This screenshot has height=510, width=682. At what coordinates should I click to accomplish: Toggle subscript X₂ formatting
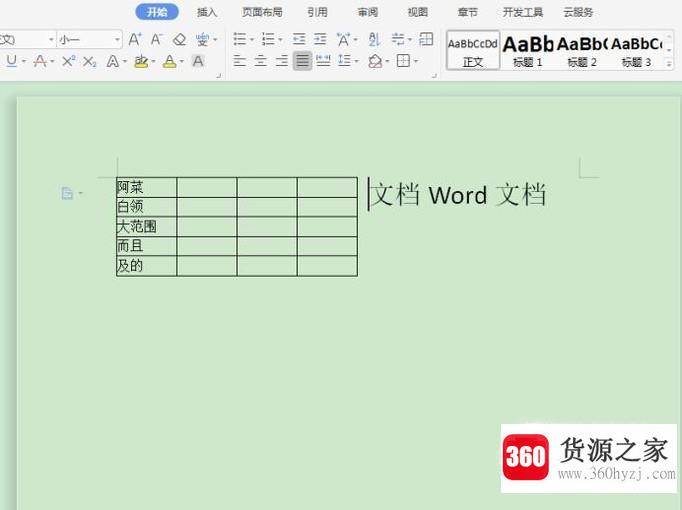(x=90, y=61)
